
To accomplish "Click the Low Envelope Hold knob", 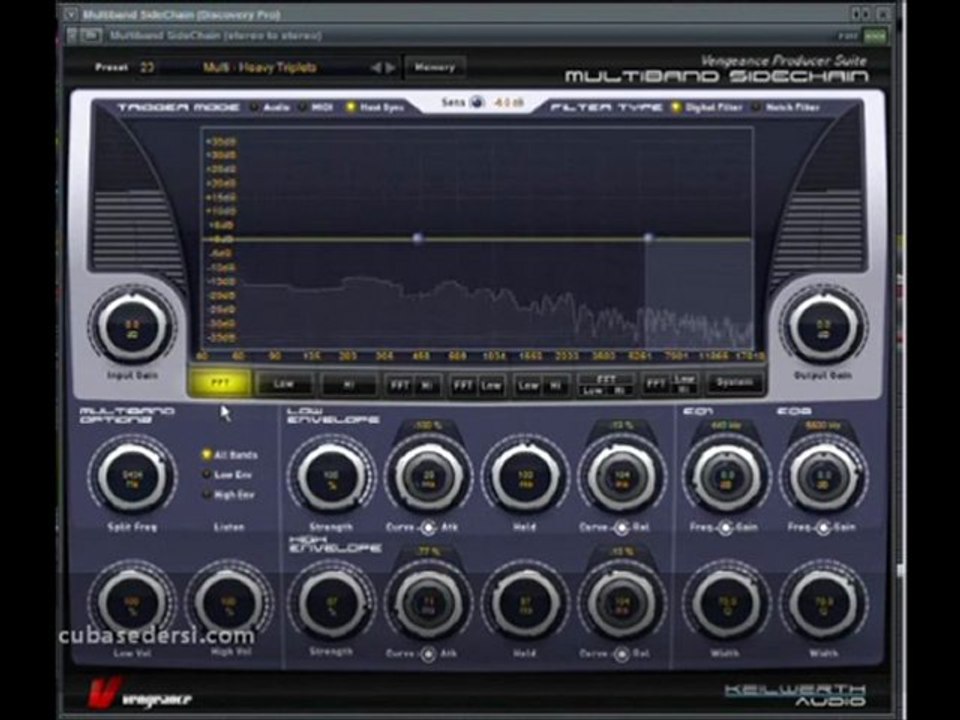I will tap(525, 477).
